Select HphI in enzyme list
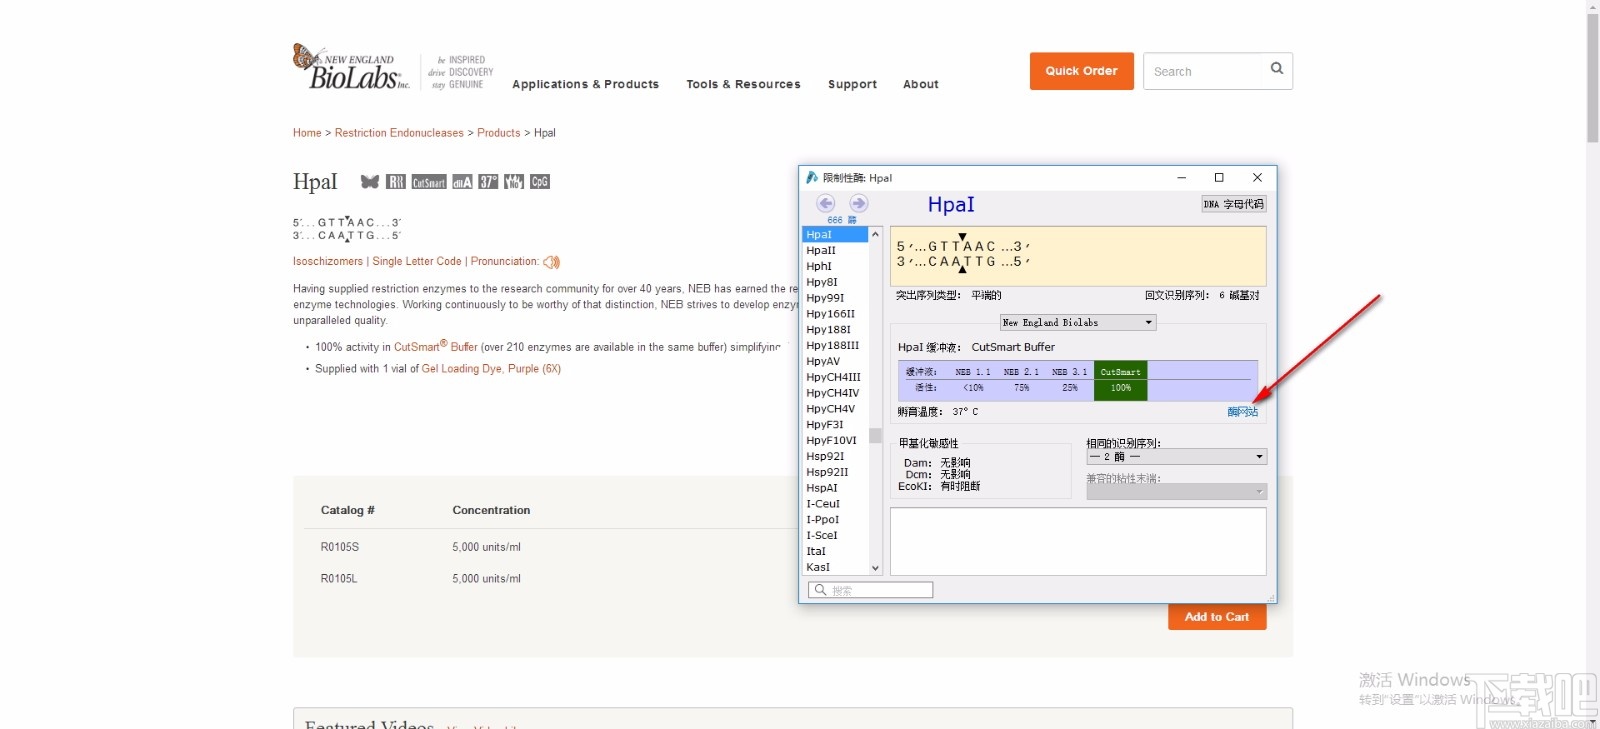The height and width of the screenshot is (729, 1600). (x=835, y=267)
